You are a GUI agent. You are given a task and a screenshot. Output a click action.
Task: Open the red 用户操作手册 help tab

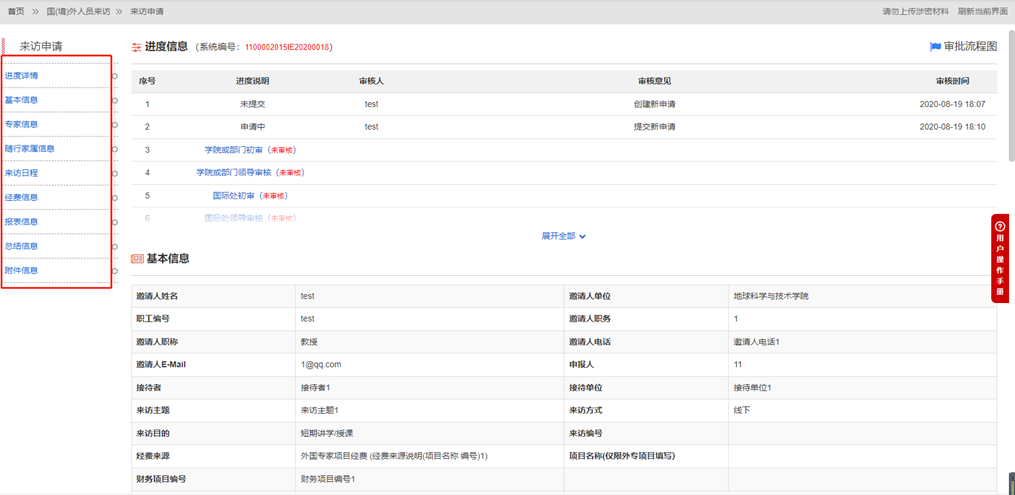click(x=999, y=257)
